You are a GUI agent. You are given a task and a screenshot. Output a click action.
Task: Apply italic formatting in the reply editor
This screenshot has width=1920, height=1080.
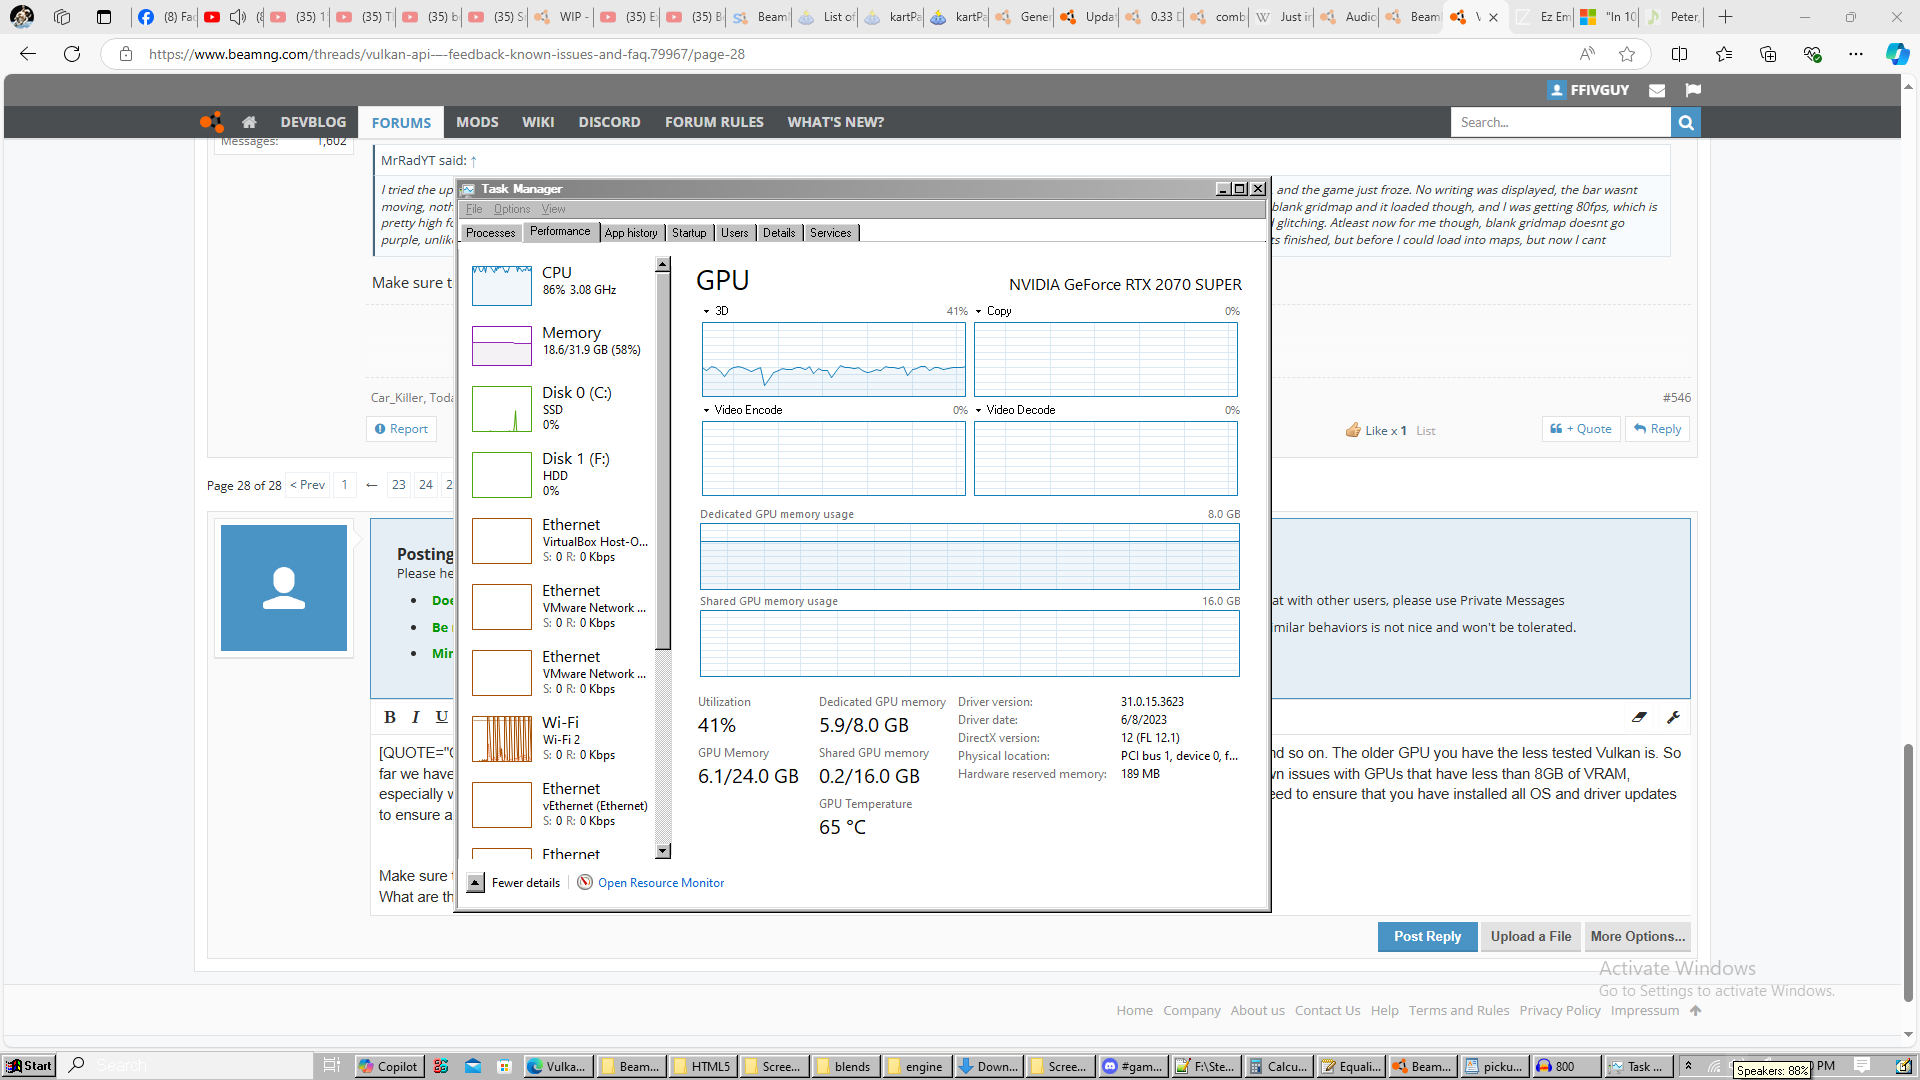(x=416, y=717)
